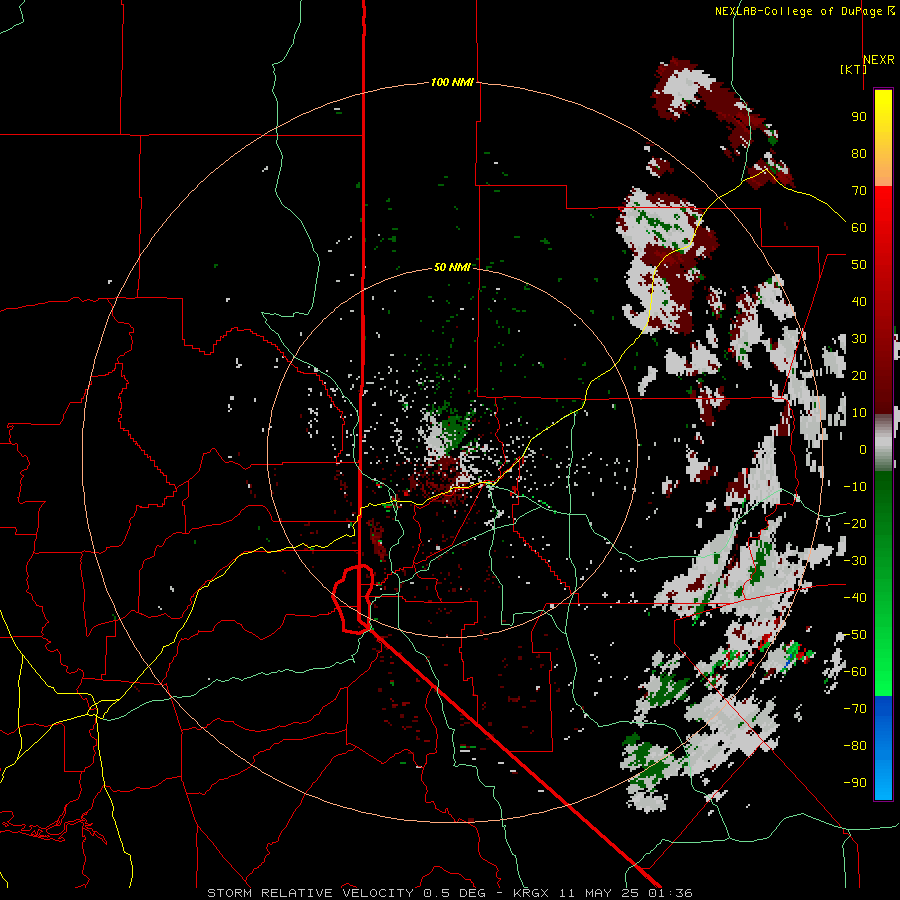Select the gray zero-velocity segment of the color bar
This screenshot has height=900, width=900.
883,442
